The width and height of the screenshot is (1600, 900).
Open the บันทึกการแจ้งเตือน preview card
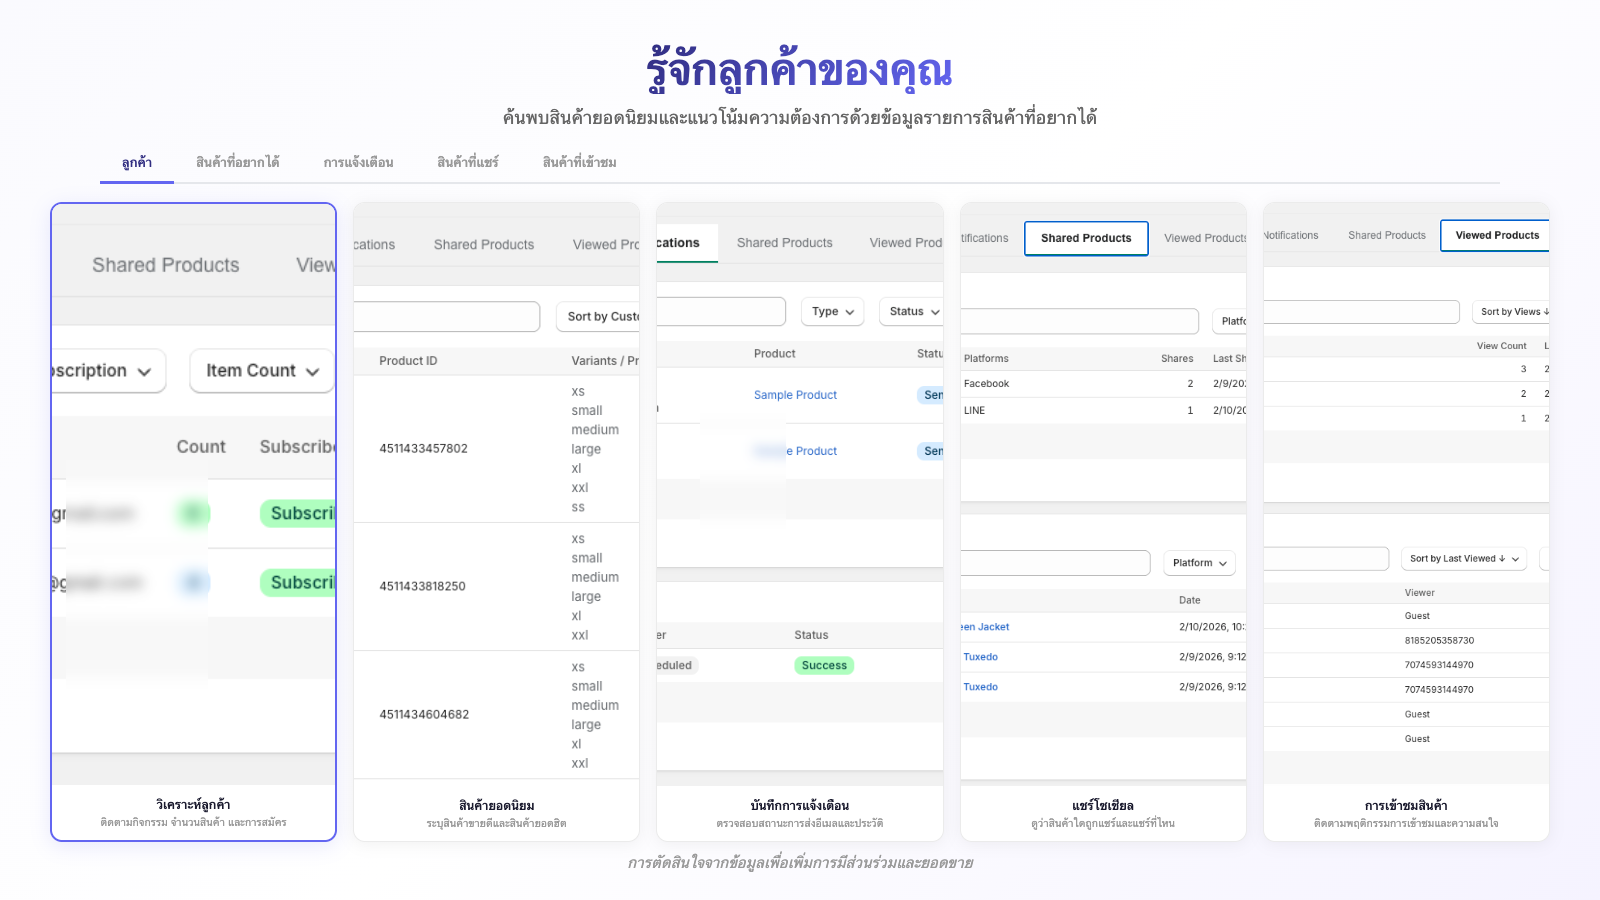[x=799, y=812]
